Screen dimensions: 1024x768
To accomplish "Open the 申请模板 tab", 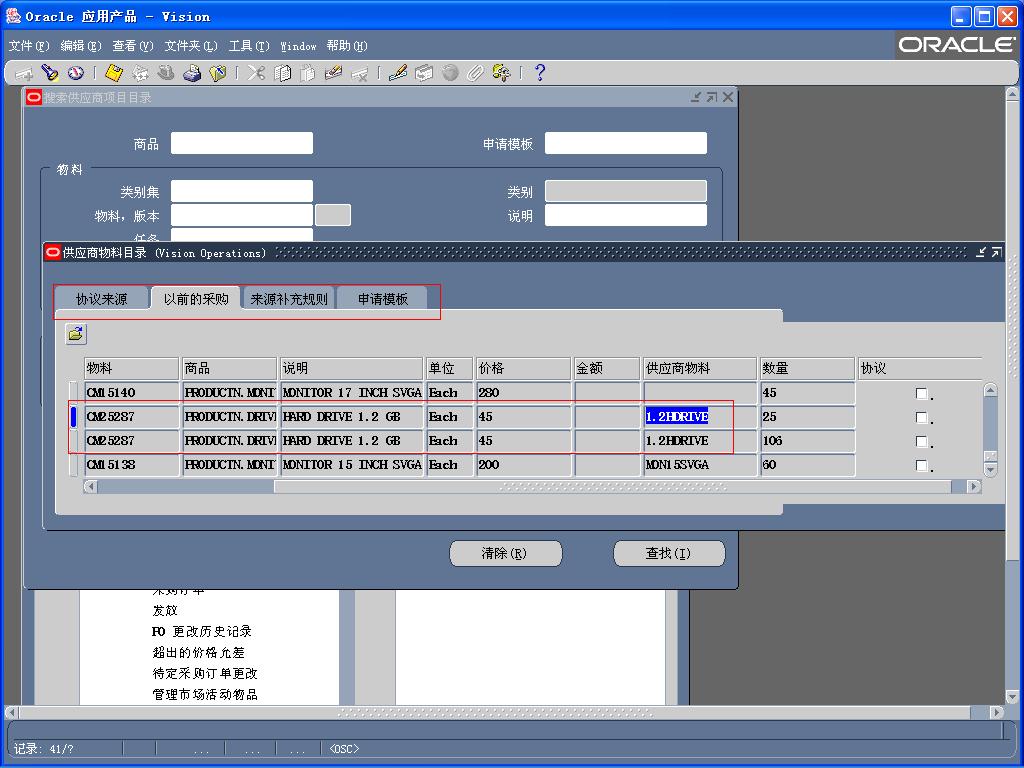I will click(383, 299).
